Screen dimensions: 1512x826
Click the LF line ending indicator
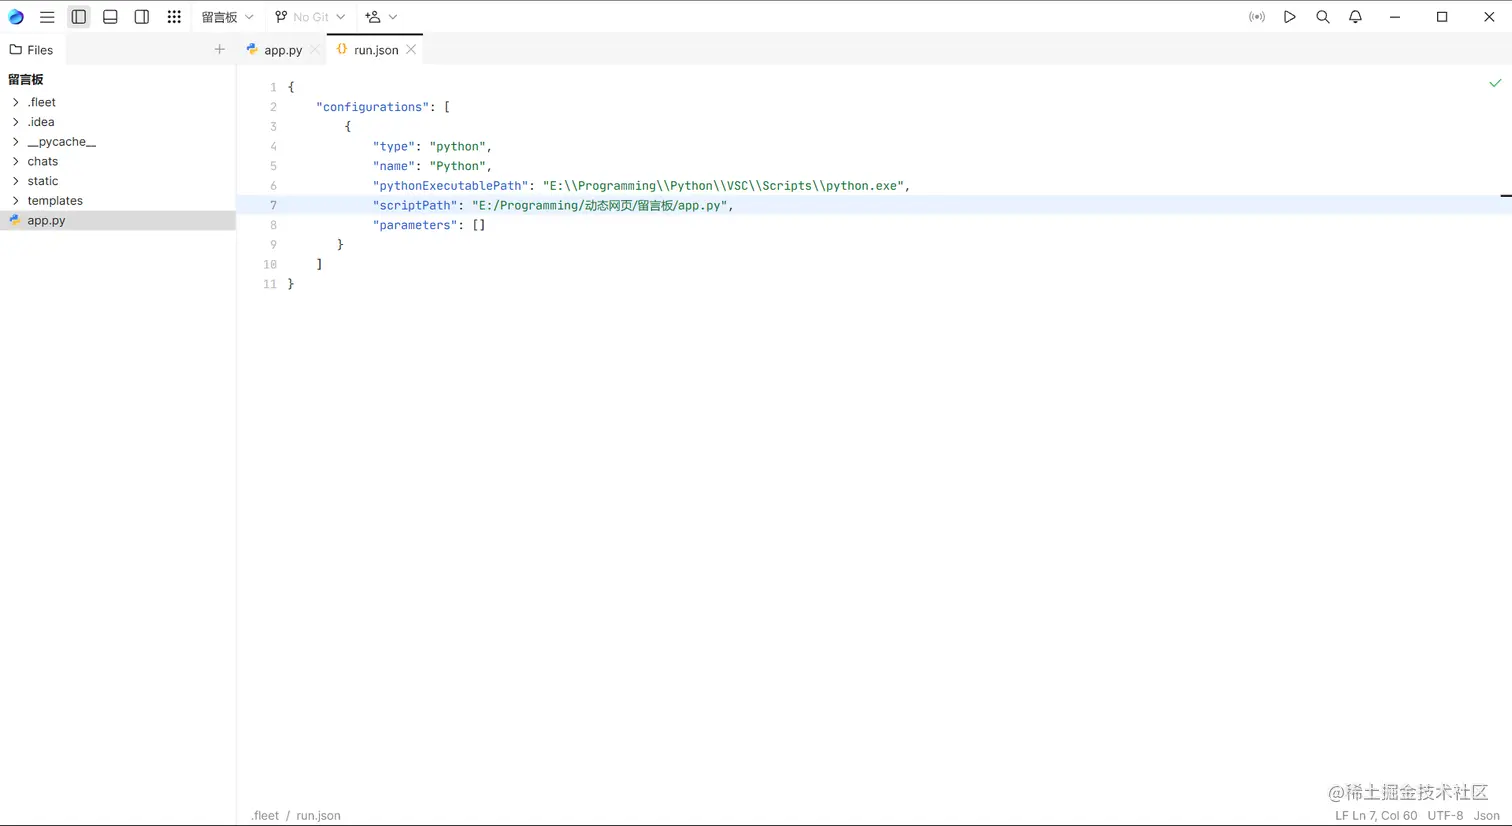(x=1342, y=816)
